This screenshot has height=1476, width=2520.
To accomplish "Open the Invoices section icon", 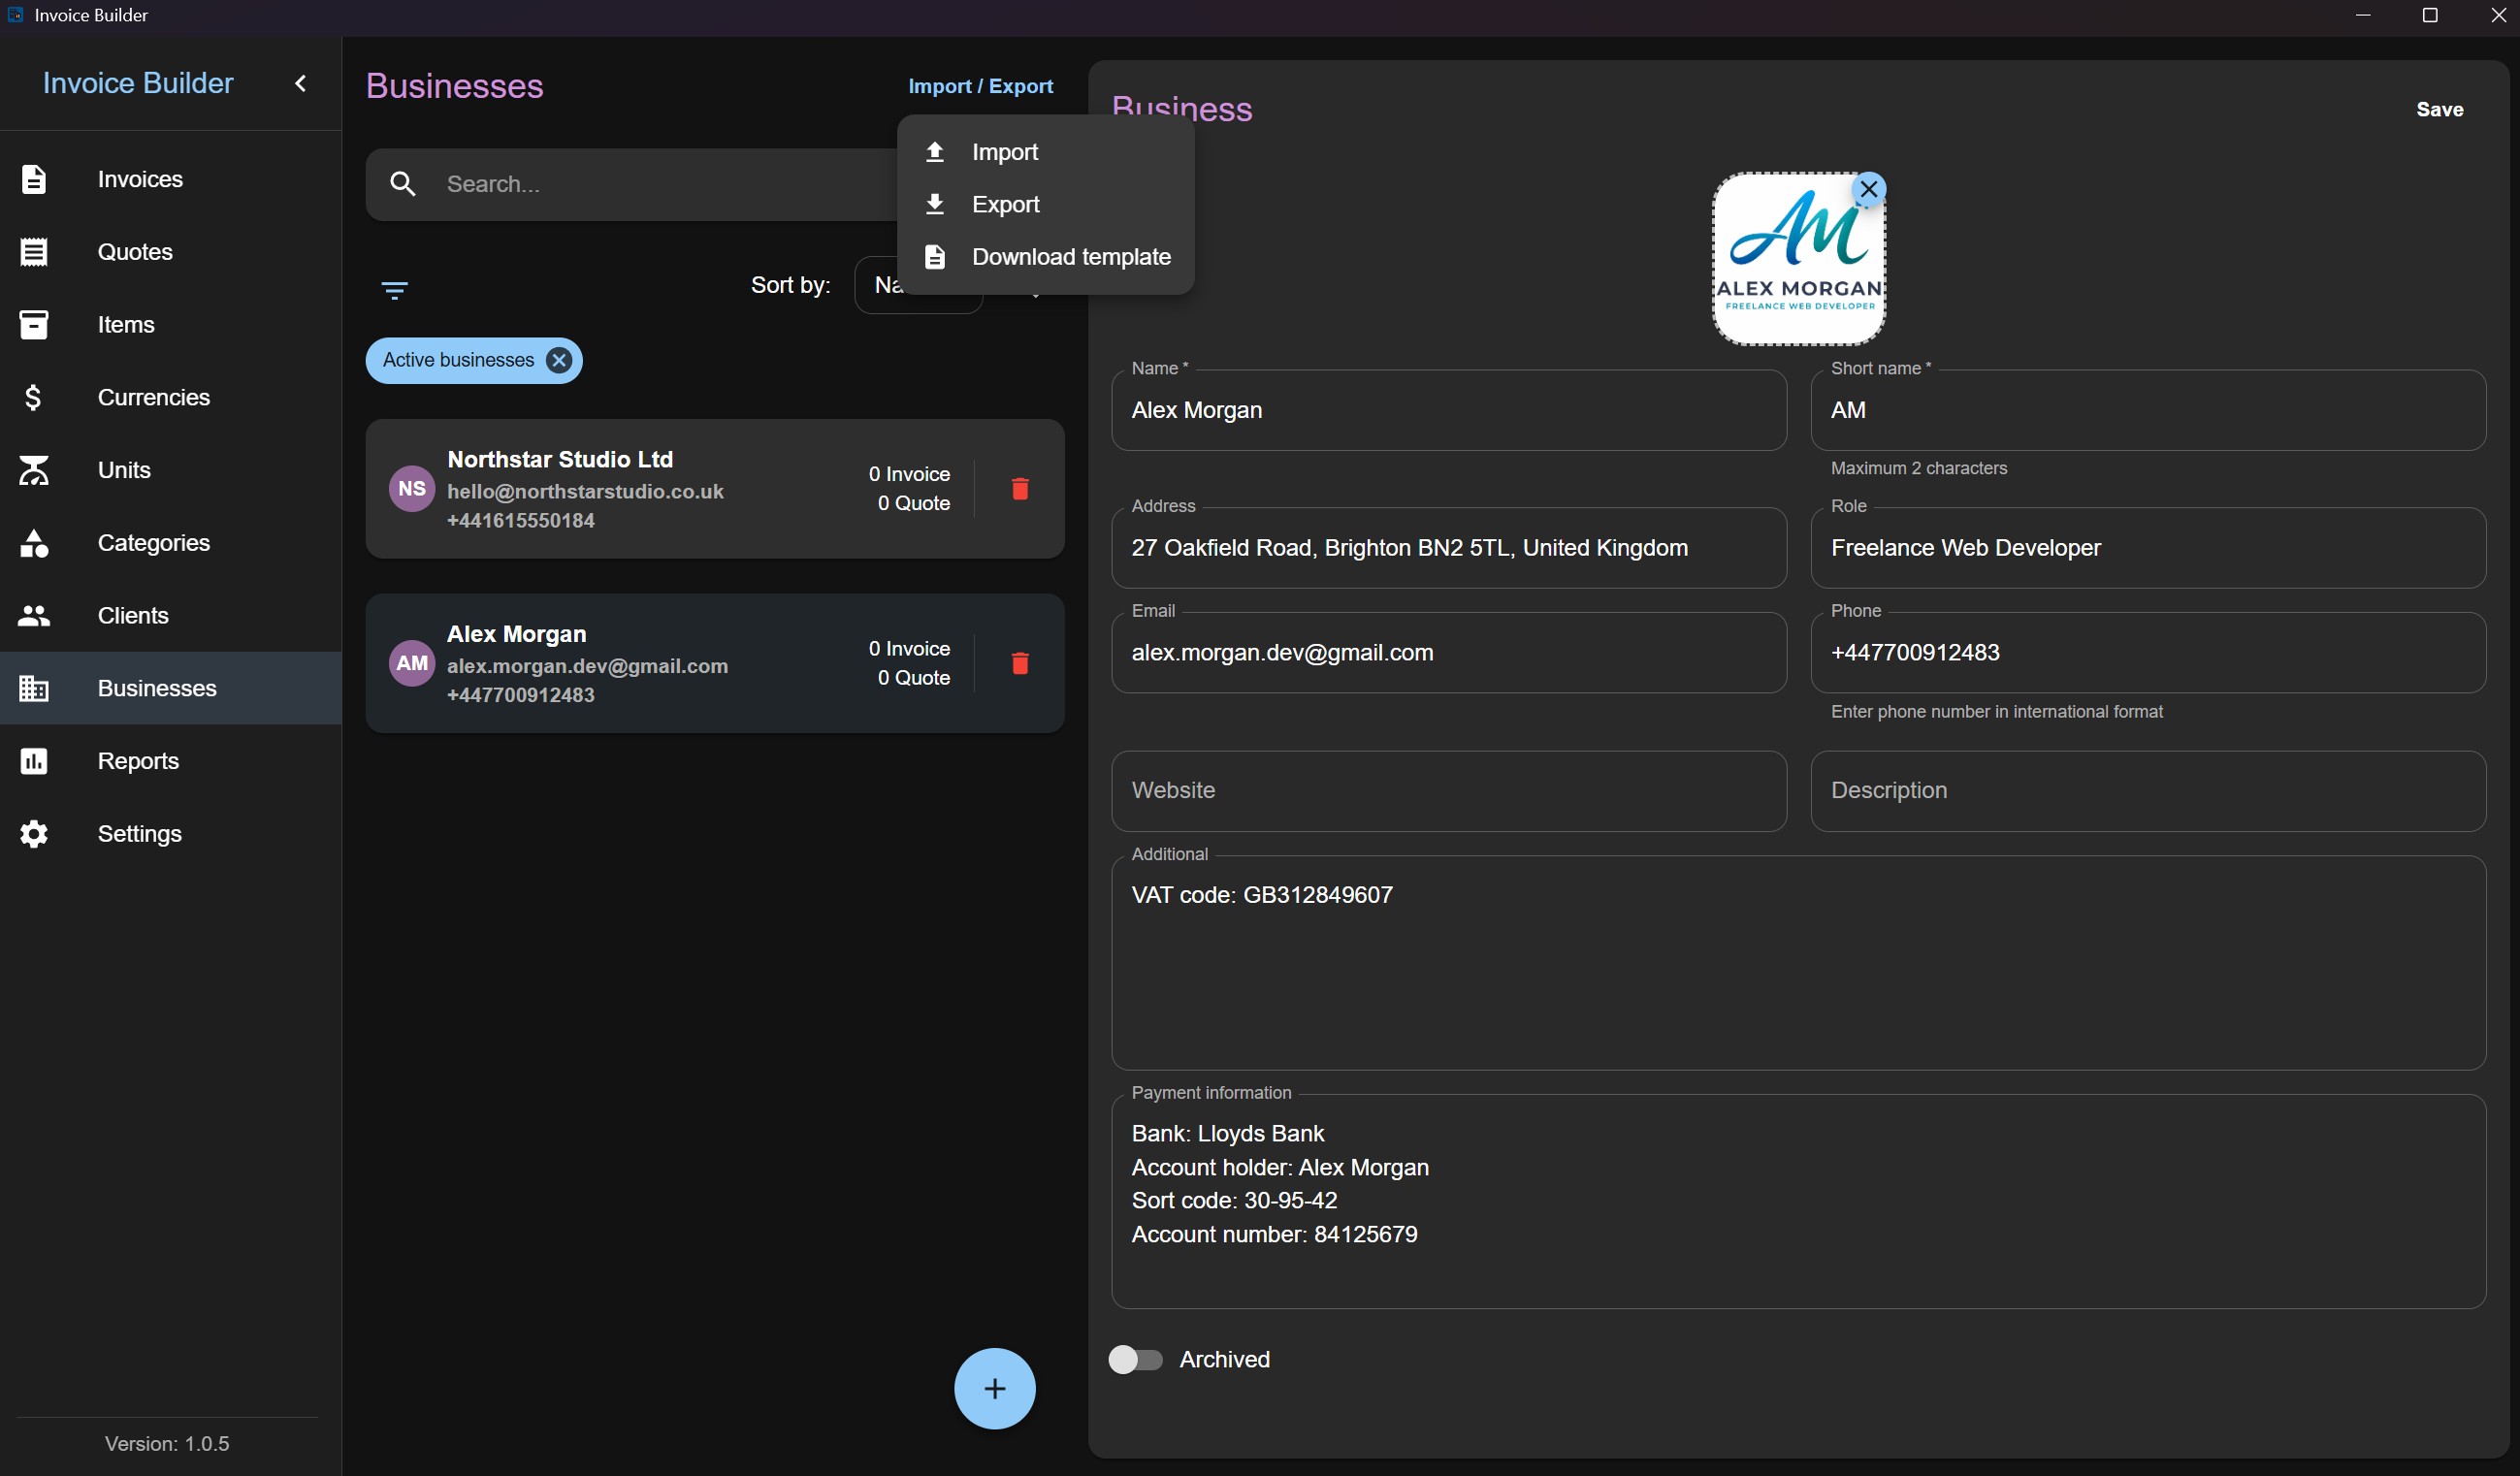I will [x=34, y=179].
